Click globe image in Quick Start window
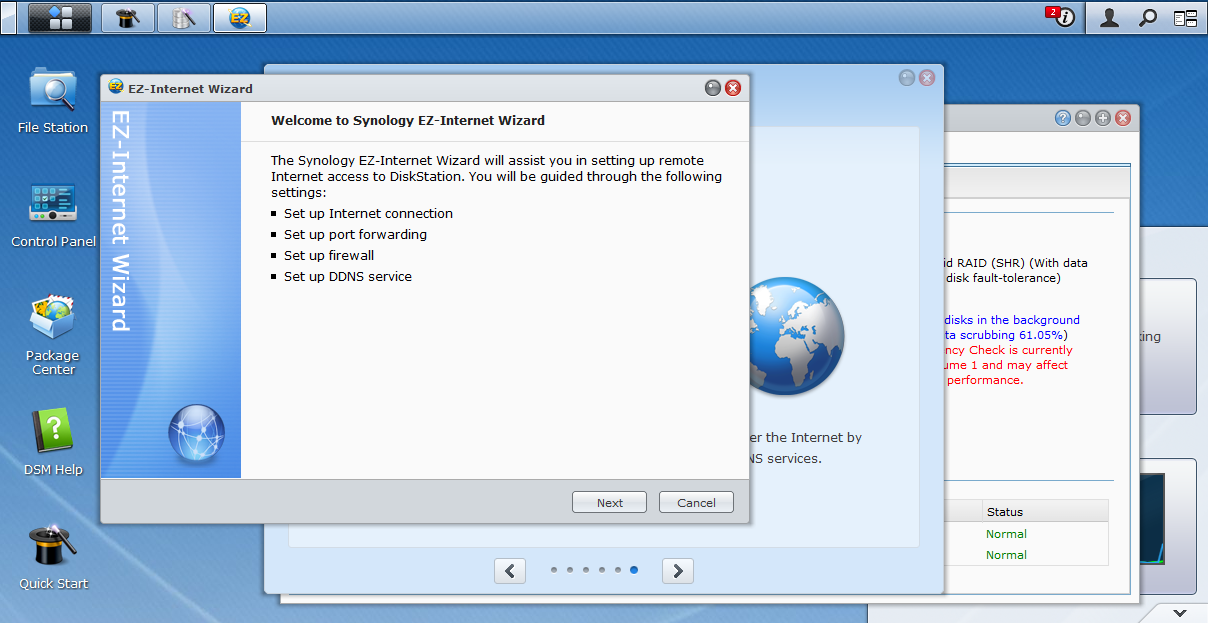The image size is (1208, 623). [797, 335]
